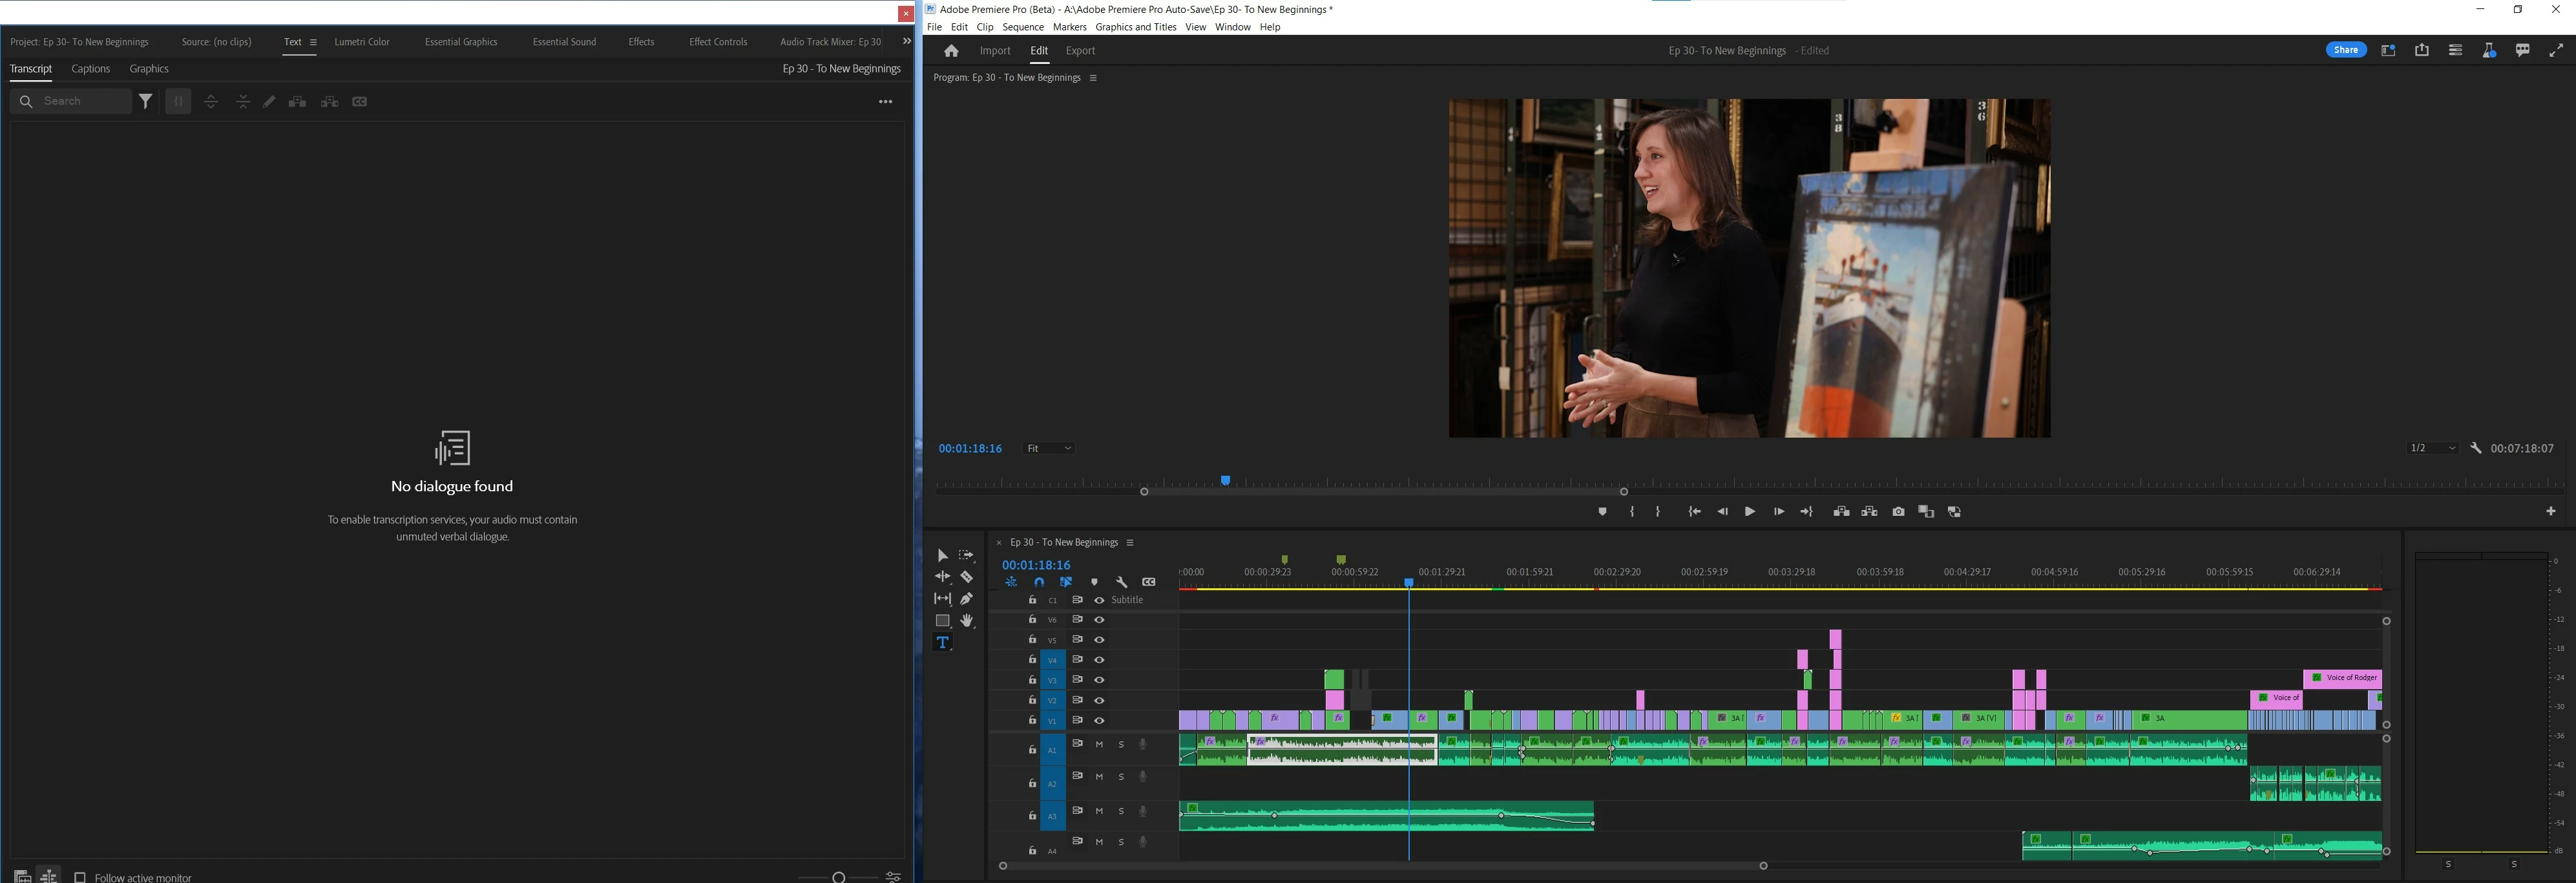Solo audio track A3
Screen dimensions: 2576x883
(1121, 811)
